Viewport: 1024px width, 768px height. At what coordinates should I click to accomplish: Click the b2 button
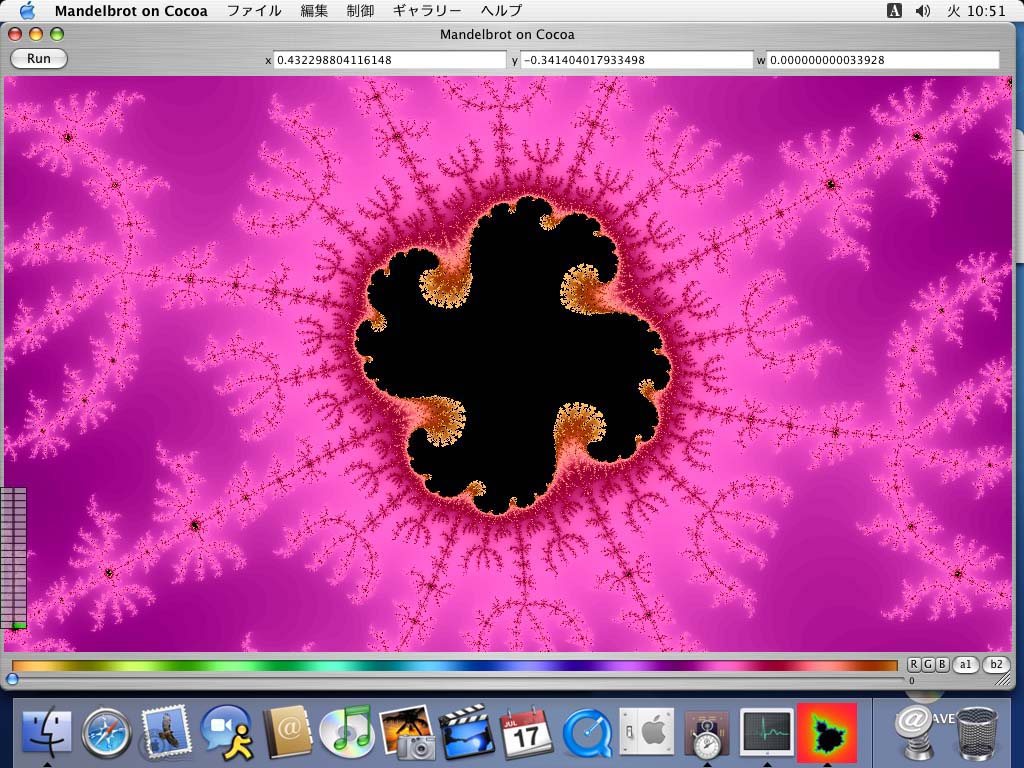point(996,664)
